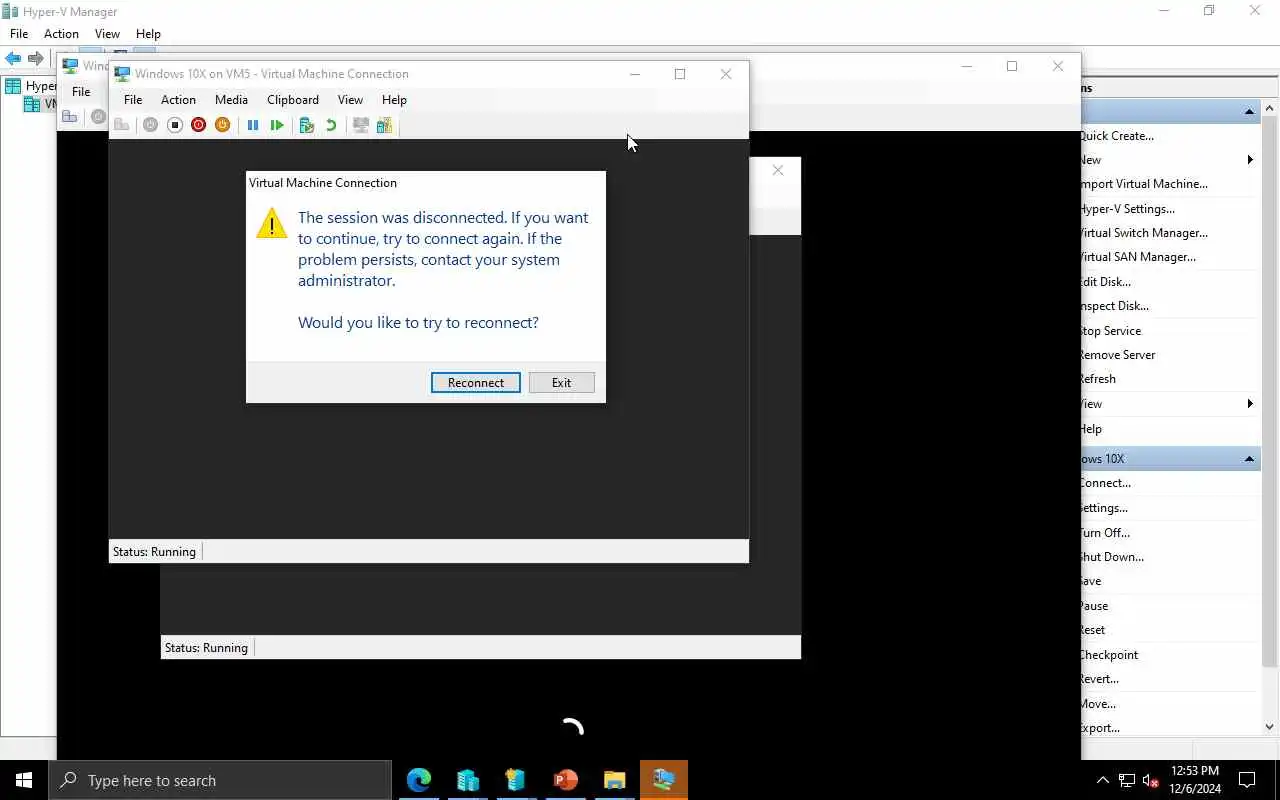Click Actions pane scrollbar up arrow

[1270, 108]
